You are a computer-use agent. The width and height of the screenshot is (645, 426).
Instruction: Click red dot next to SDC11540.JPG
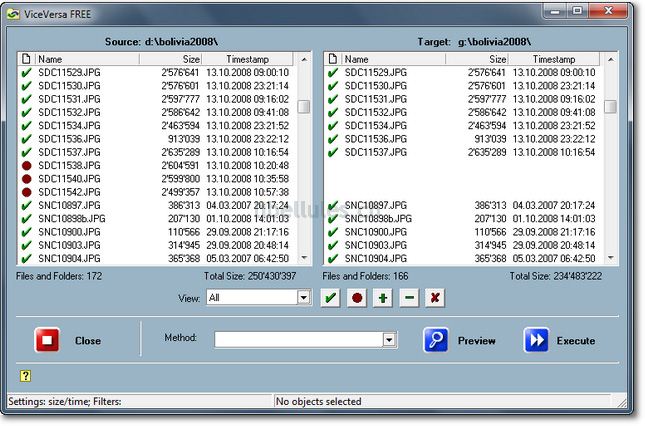27,179
